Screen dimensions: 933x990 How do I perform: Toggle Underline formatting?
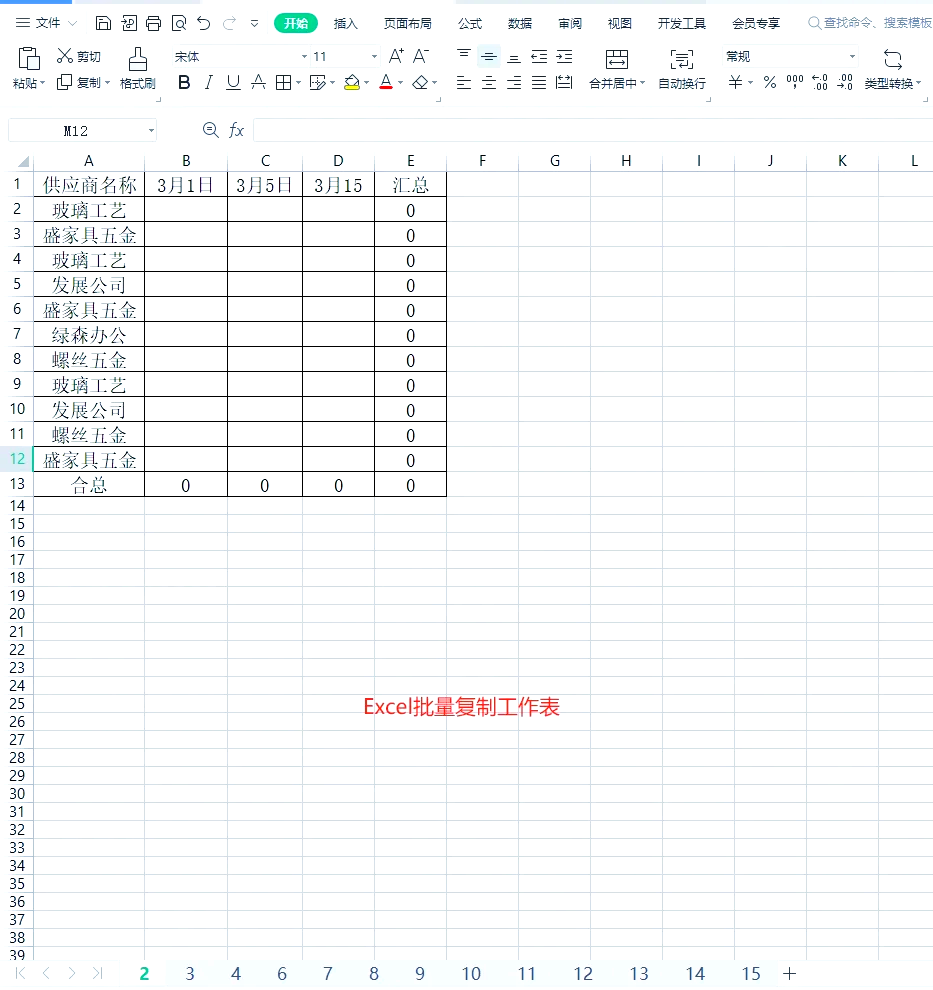pyautogui.click(x=233, y=83)
